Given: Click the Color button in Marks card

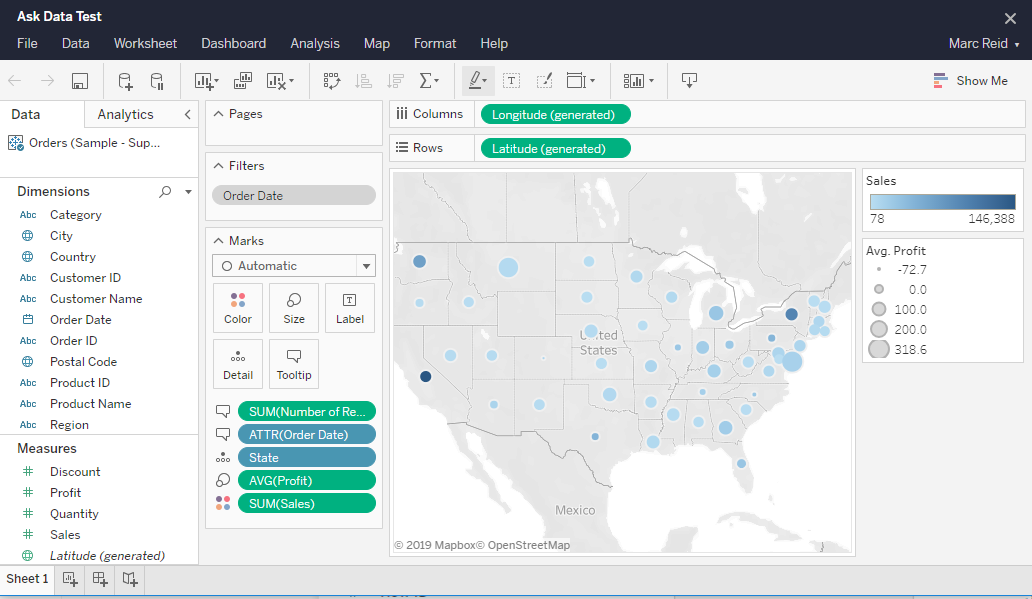Looking at the screenshot, I should (238, 308).
